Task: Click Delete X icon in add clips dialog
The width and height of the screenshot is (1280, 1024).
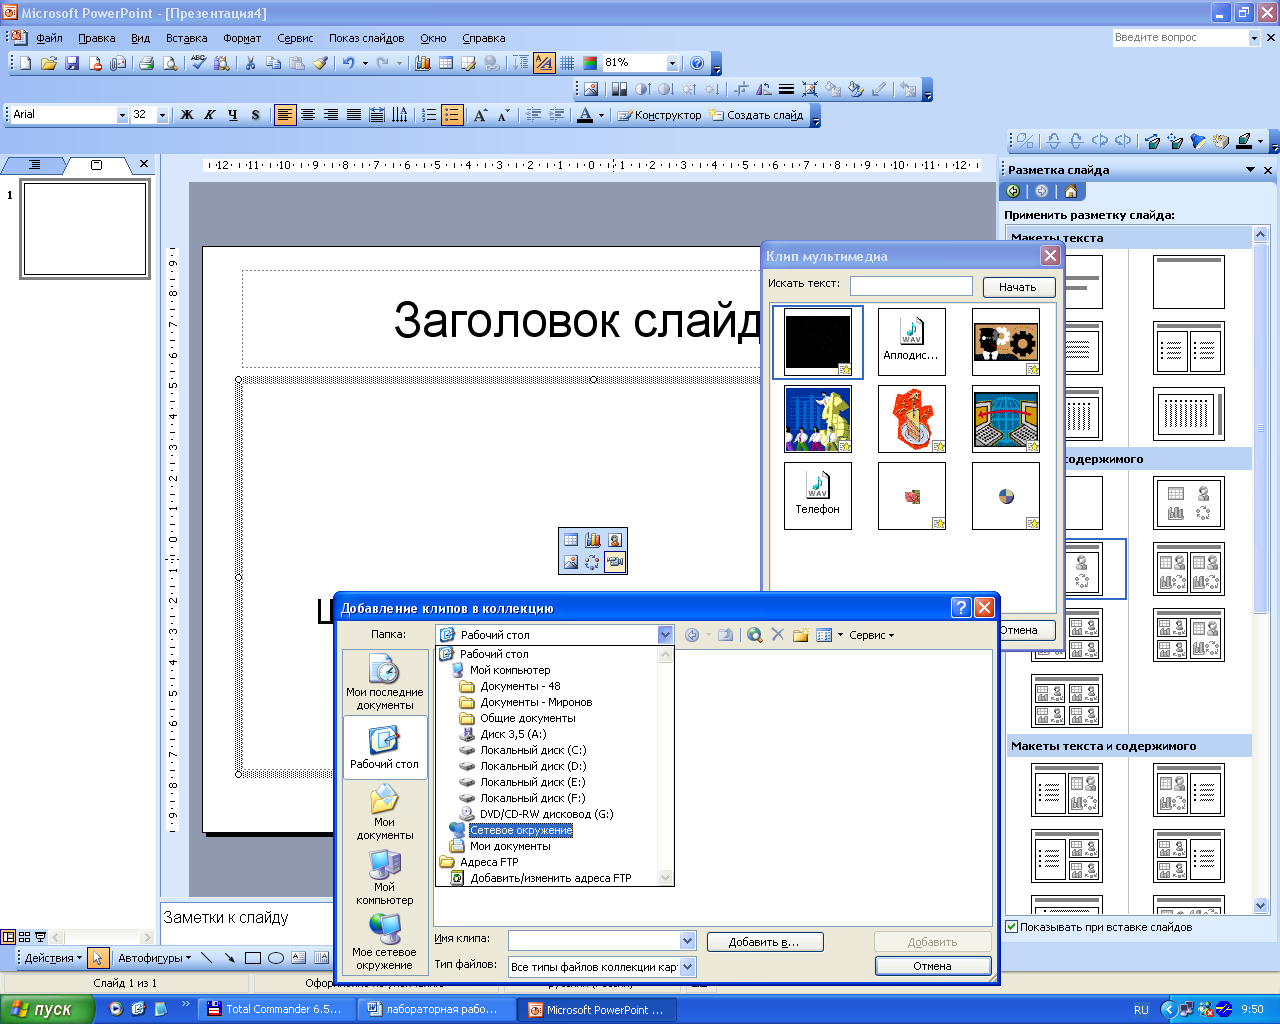Action: pyautogui.click(x=778, y=635)
